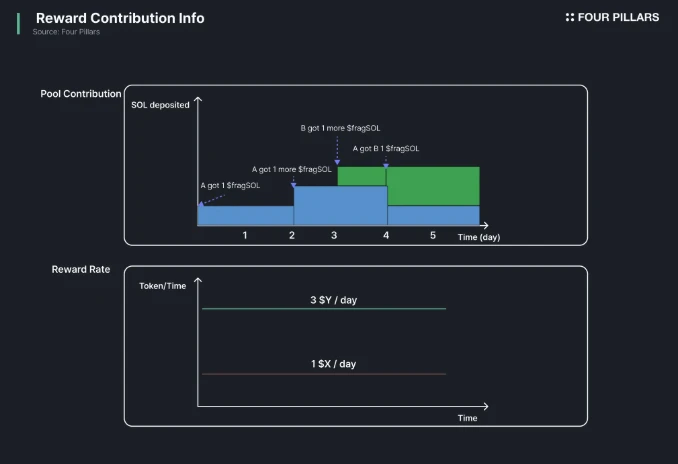Screen dimensions: 678x464
Task: Select the day 3 tick label
Action: (x=335, y=235)
